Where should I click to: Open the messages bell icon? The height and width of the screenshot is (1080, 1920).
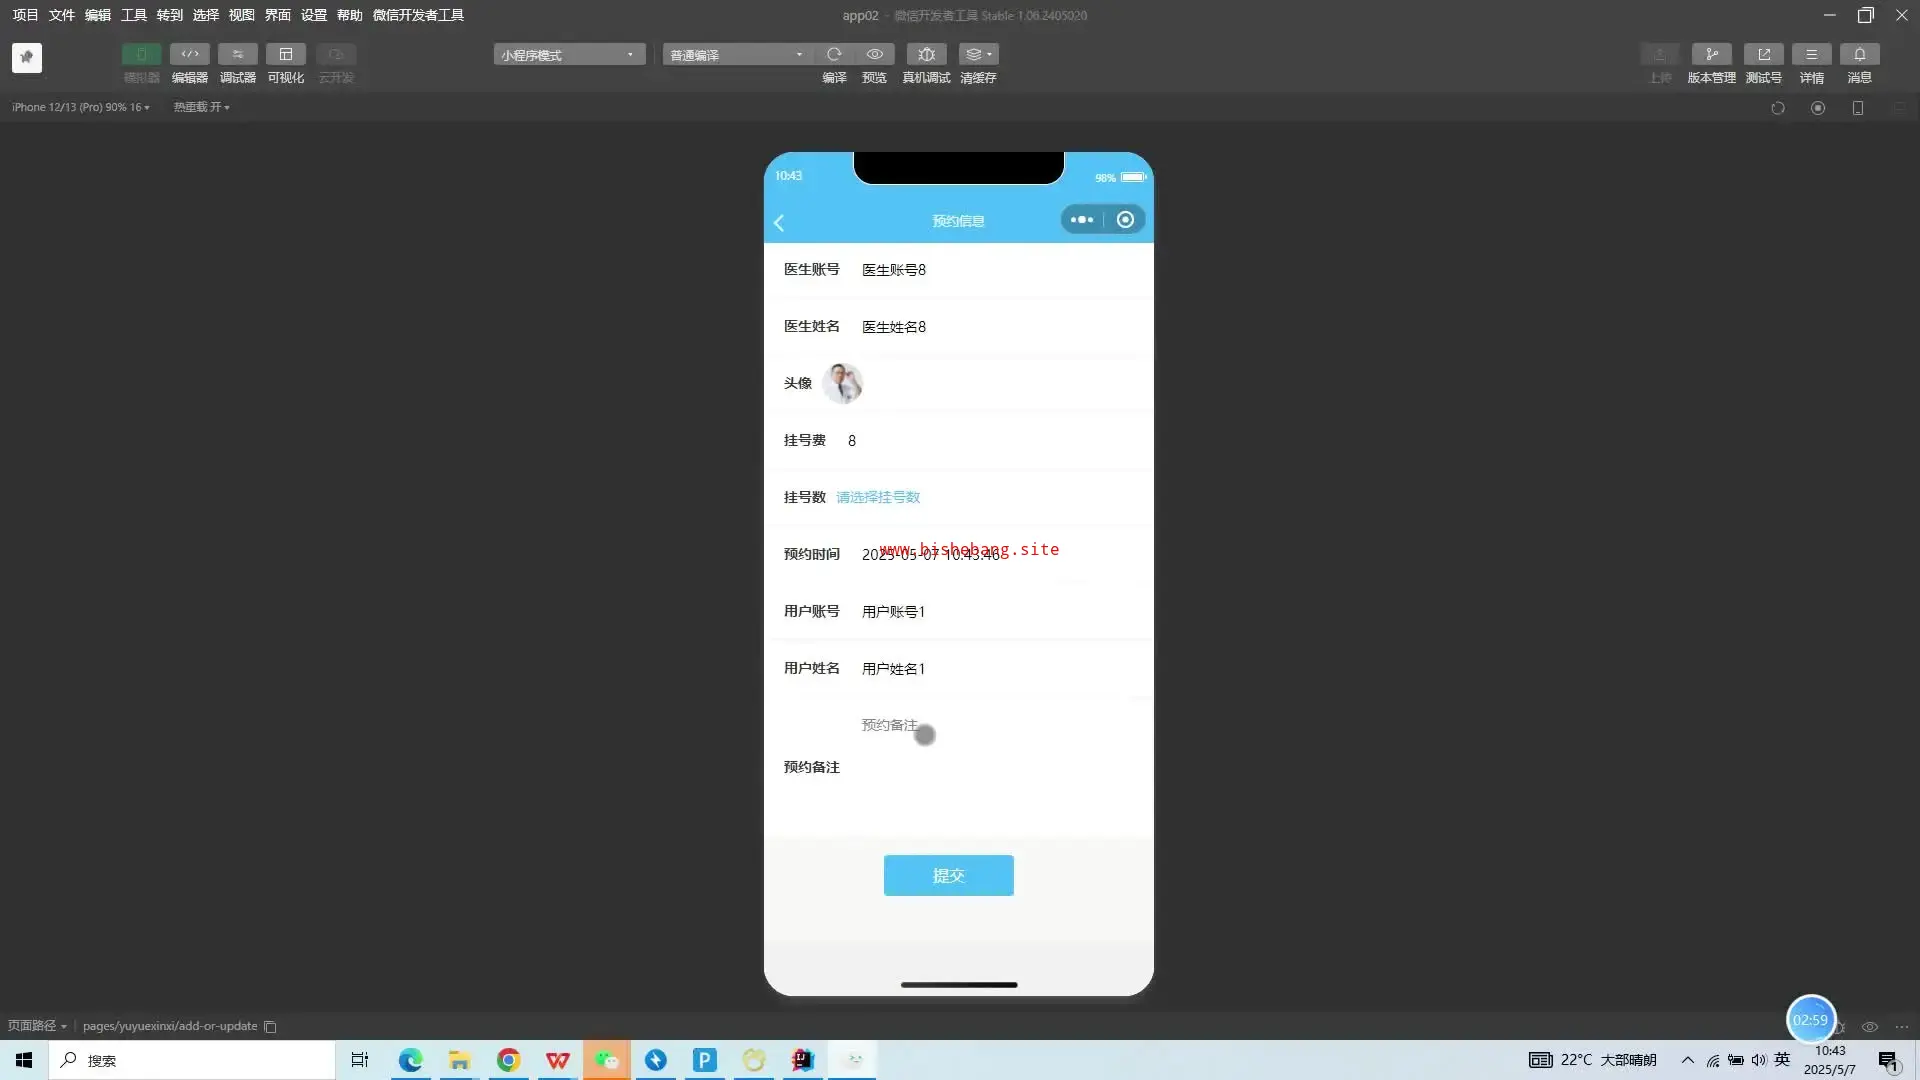tap(1859, 54)
